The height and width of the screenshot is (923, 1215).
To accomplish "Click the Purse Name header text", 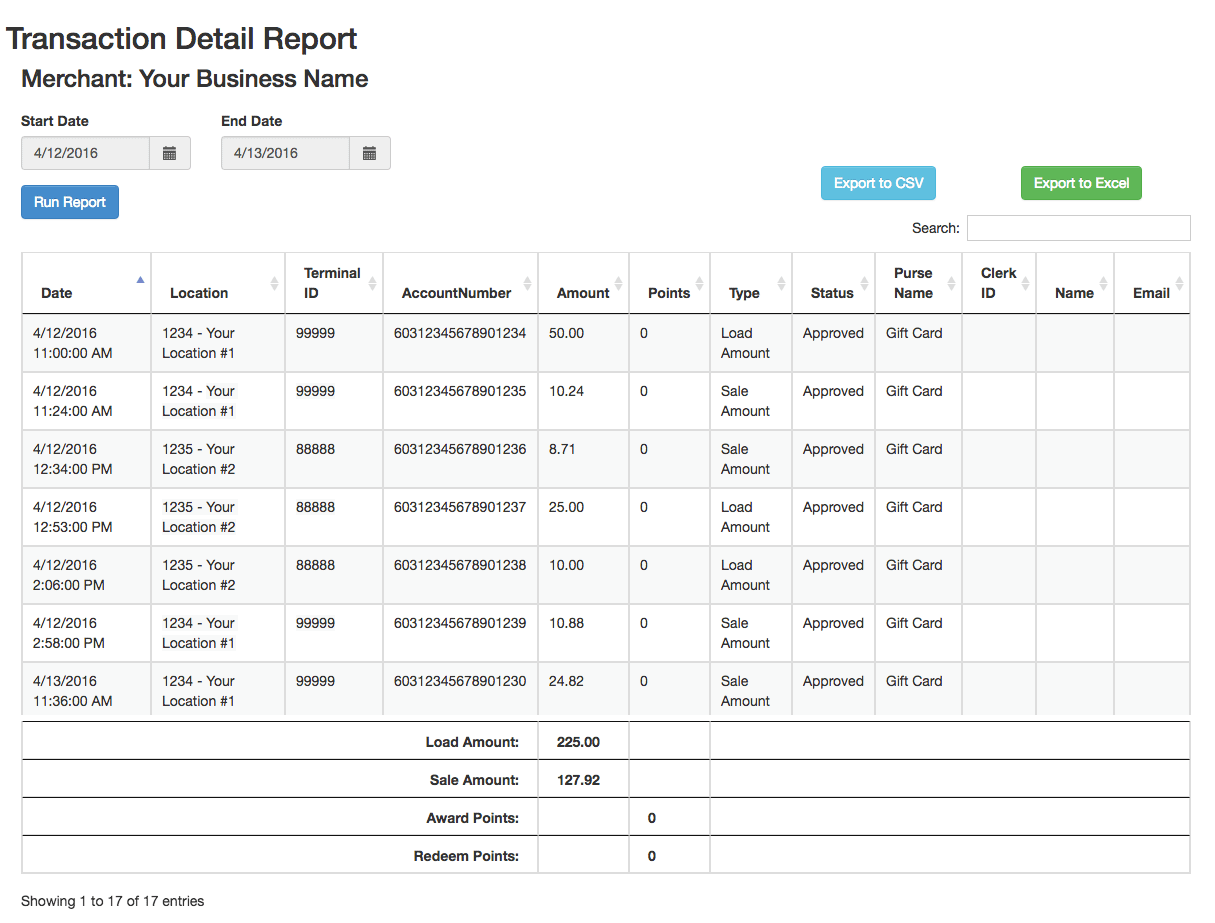I will pyautogui.click(x=913, y=283).
